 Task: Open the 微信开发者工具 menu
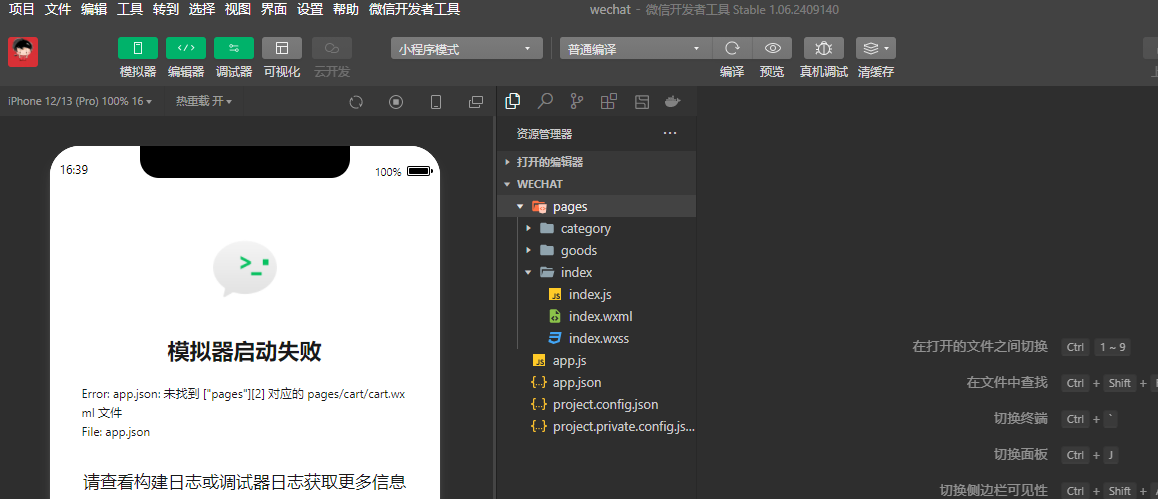coord(414,10)
